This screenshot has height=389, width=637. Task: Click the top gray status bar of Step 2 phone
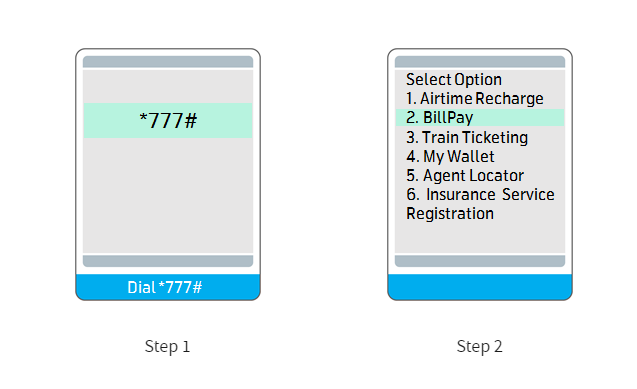pyautogui.click(x=480, y=62)
